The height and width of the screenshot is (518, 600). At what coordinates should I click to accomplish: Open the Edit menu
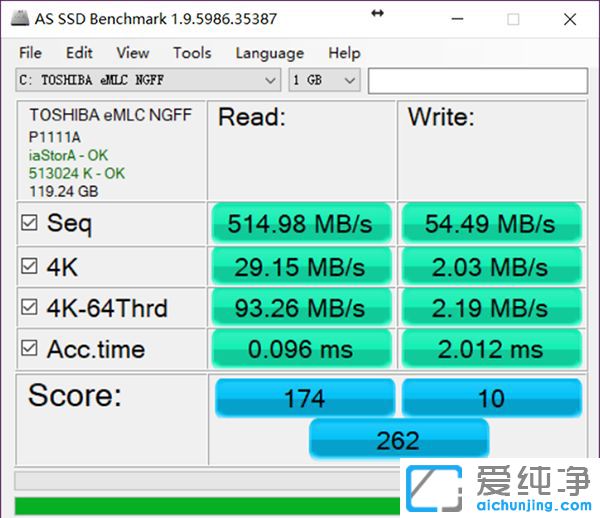(79, 53)
